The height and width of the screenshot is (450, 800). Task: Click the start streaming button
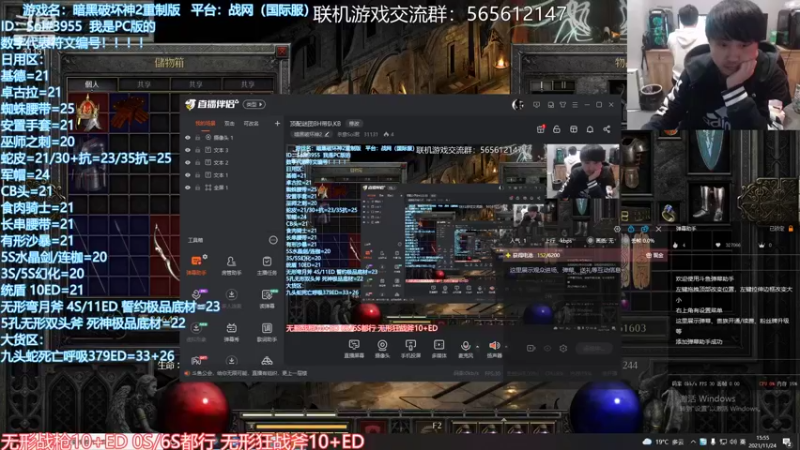[593, 348]
